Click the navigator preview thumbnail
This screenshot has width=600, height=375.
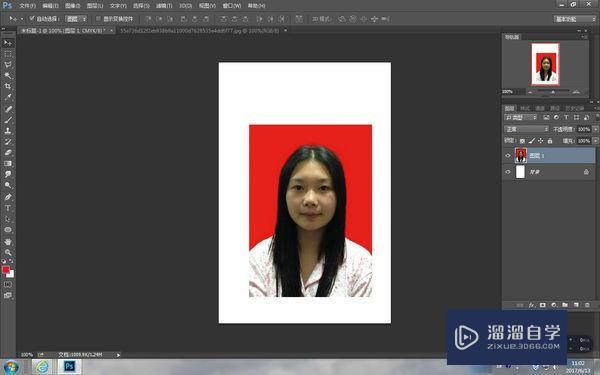[x=545, y=64]
